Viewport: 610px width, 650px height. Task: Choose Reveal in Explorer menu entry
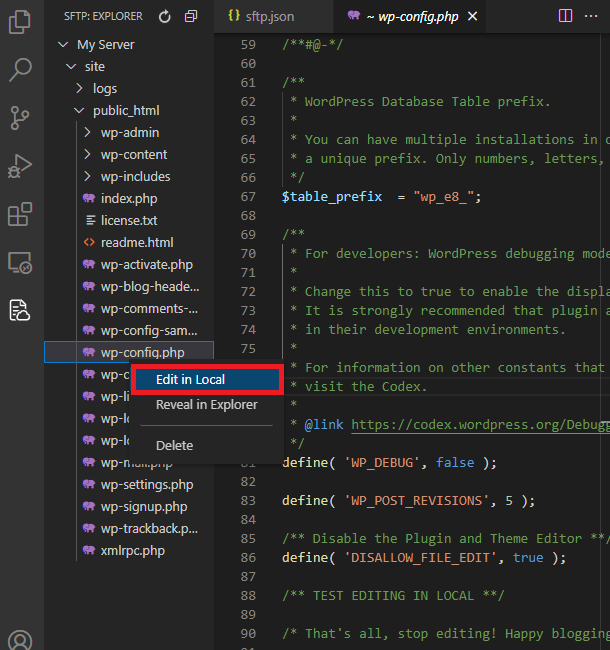point(206,405)
